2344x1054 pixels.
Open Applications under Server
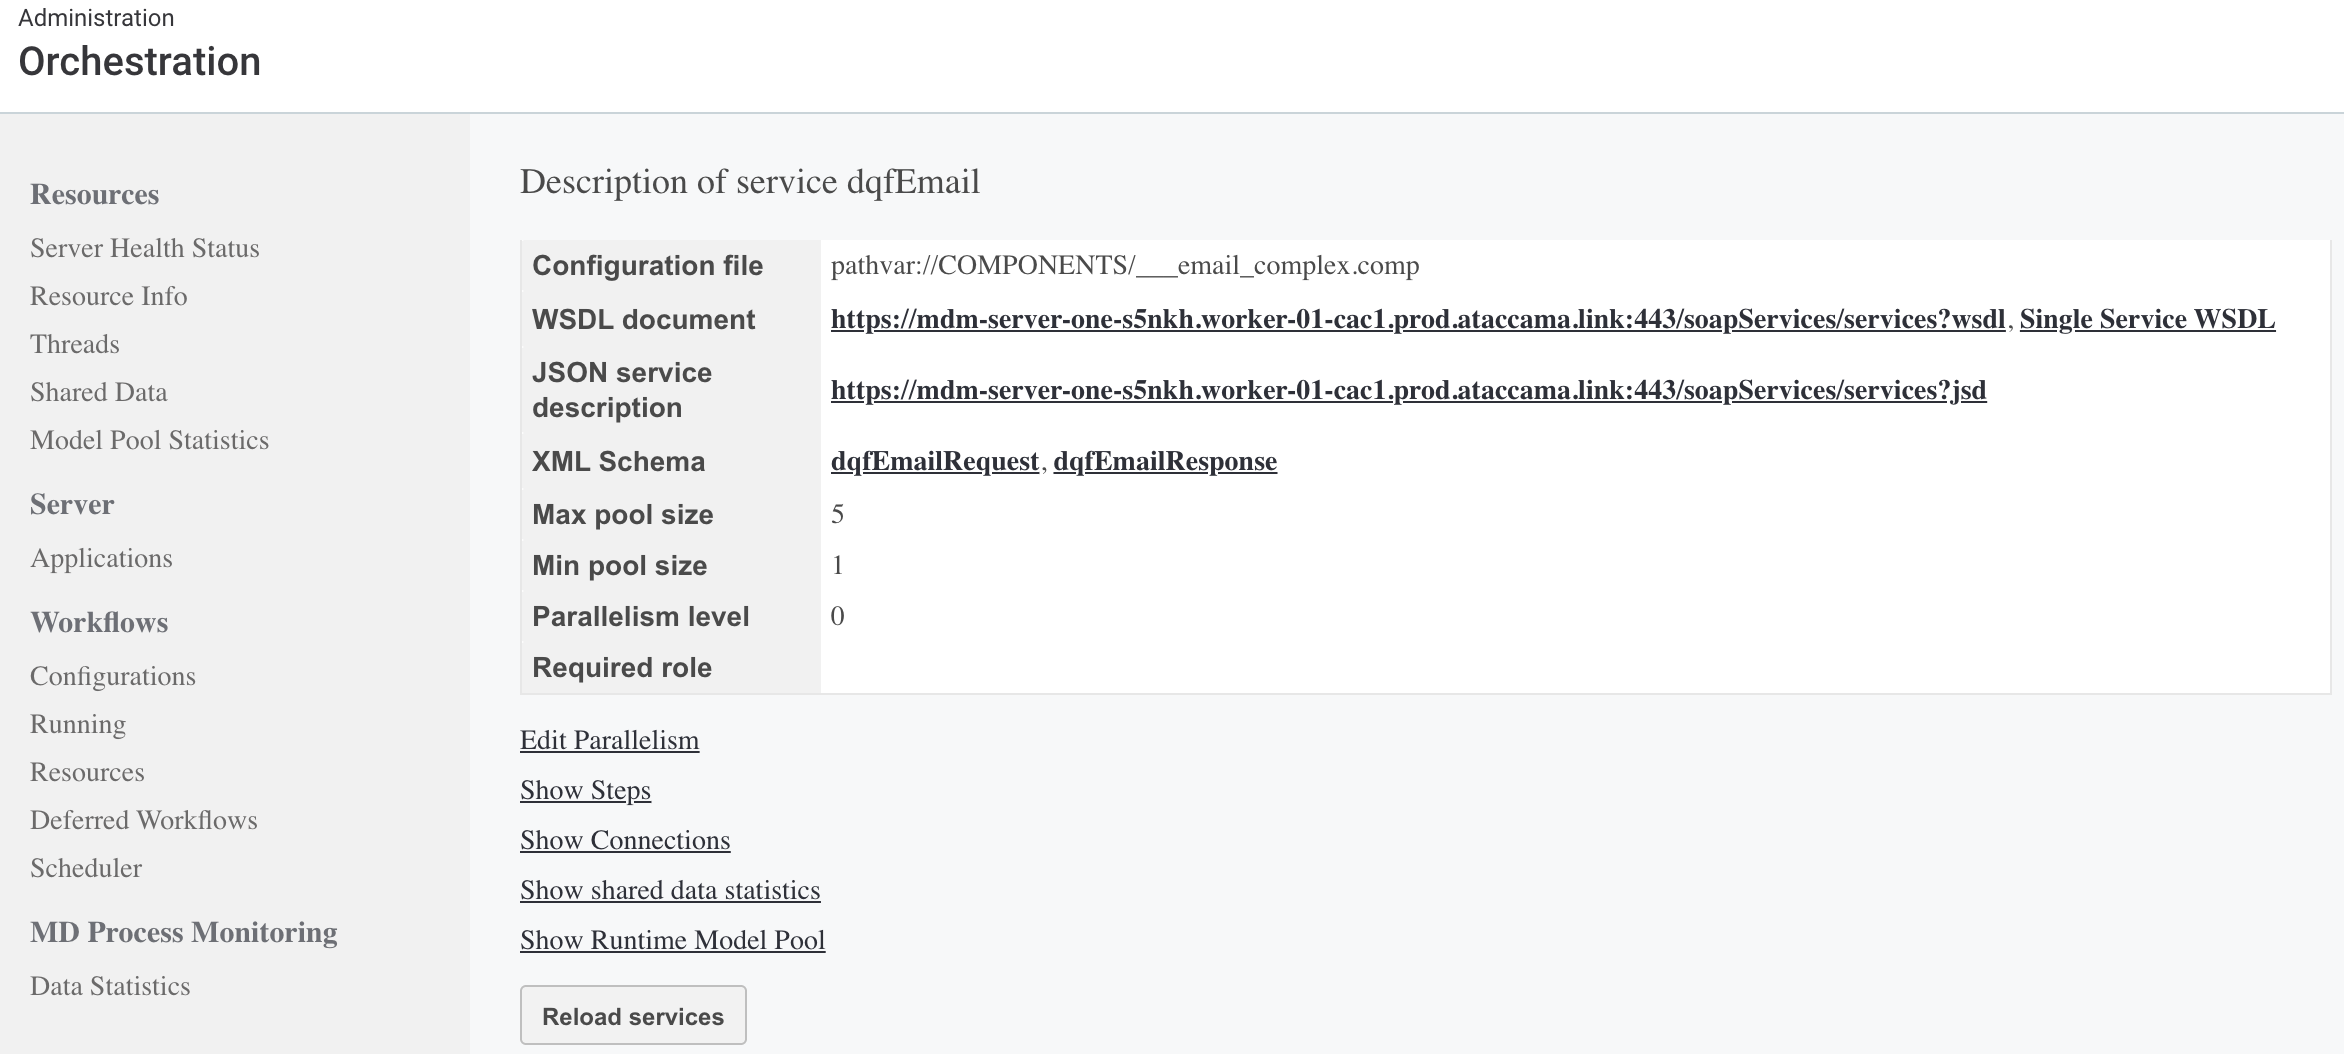coord(101,558)
